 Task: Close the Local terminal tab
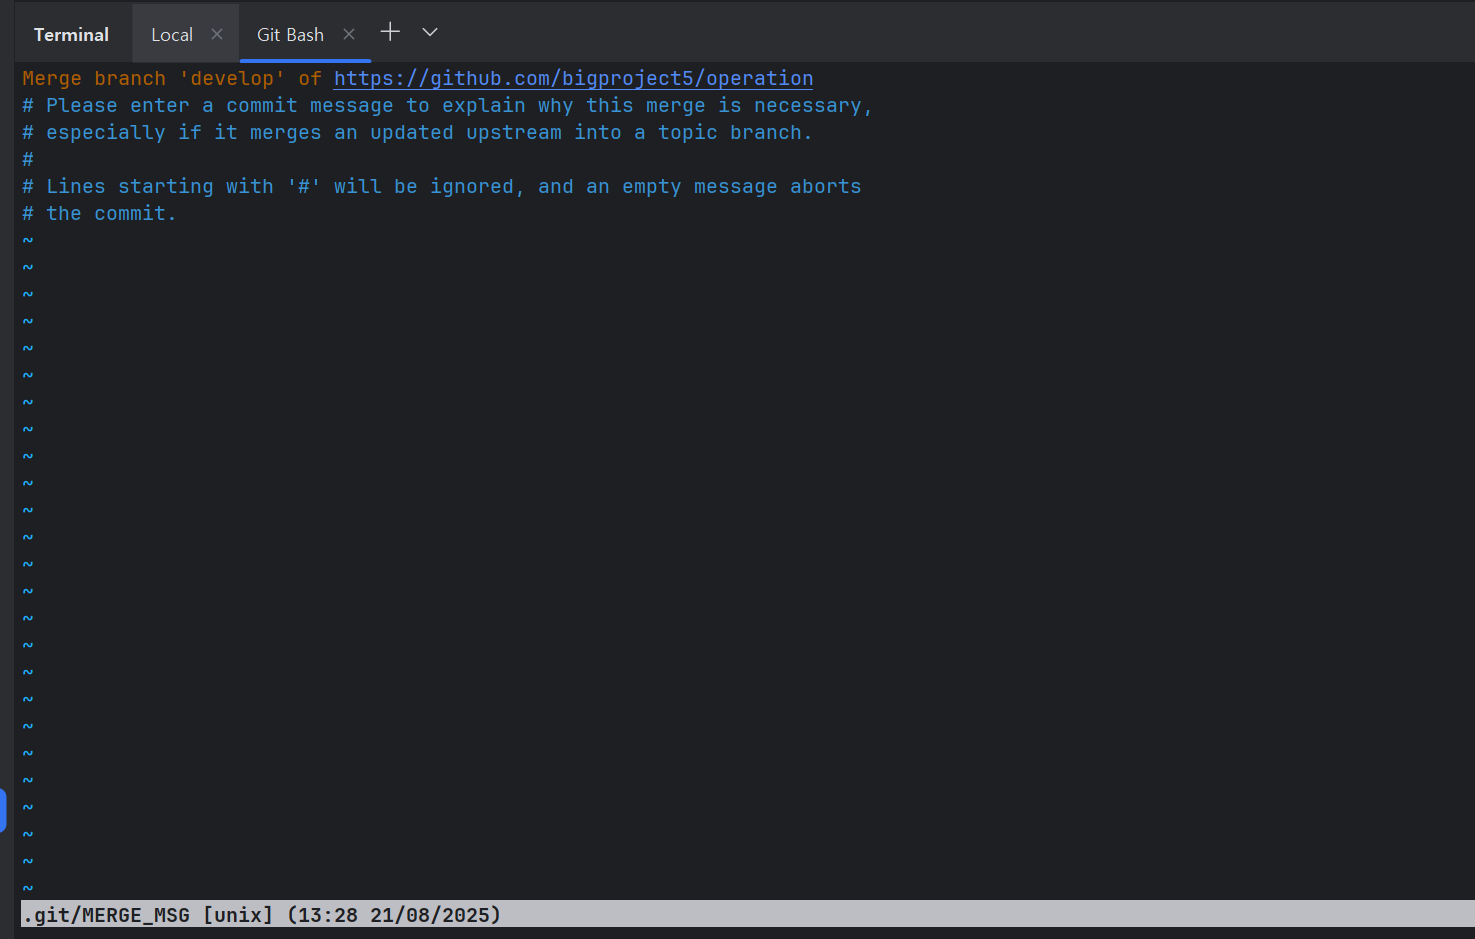pyautogui.click(x=217, y=34)
